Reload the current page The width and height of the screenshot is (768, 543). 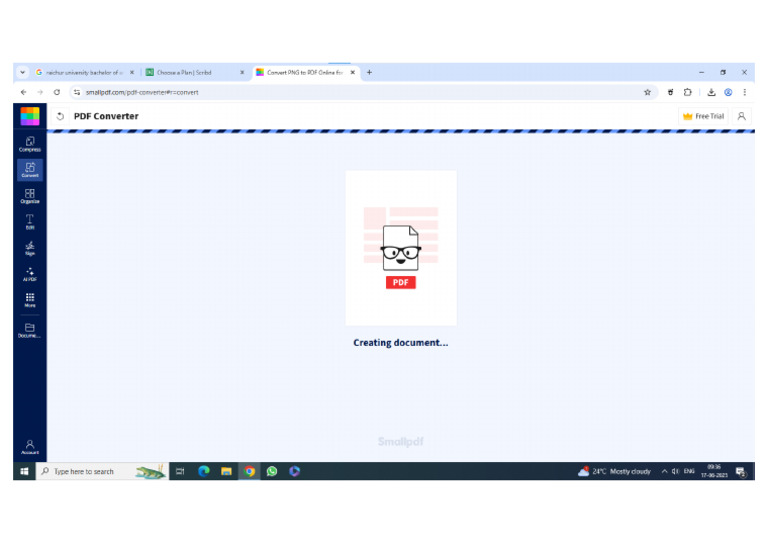point(57,92)
